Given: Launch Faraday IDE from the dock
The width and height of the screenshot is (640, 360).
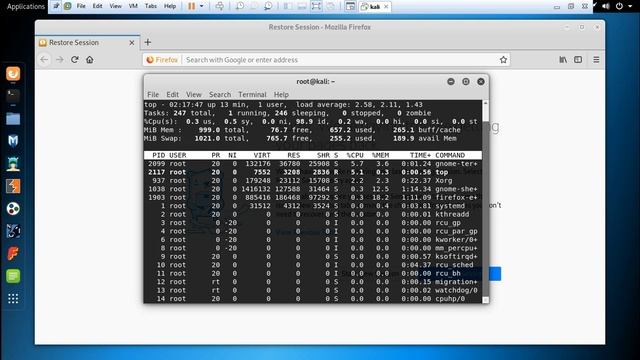Looking at the screenshot, I should (x=13, y=253).
